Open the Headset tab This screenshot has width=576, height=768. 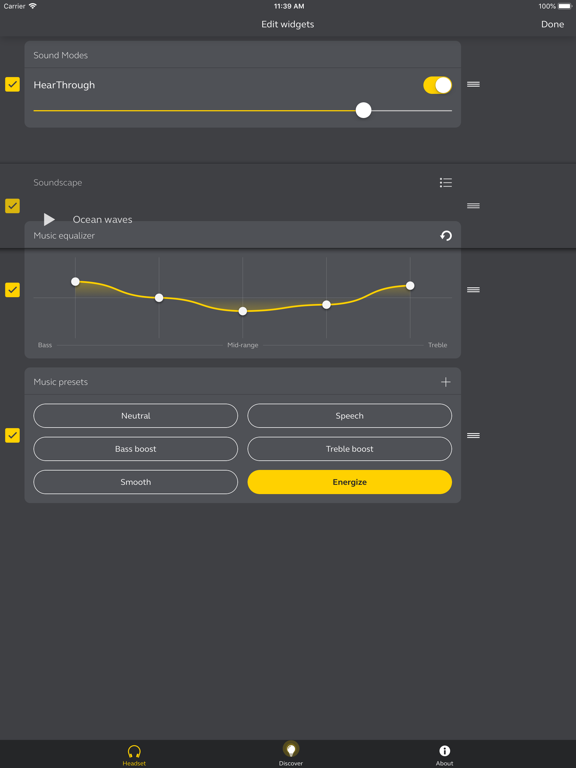tap(134, 755)
